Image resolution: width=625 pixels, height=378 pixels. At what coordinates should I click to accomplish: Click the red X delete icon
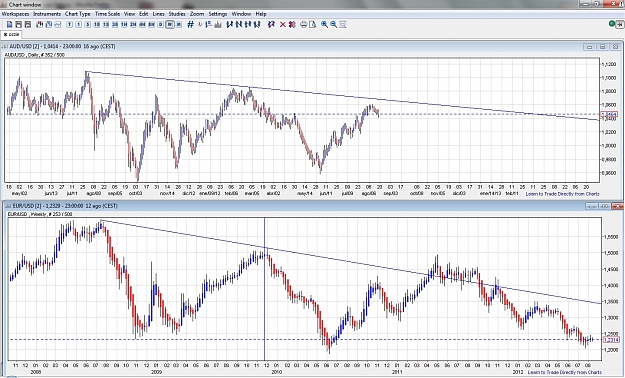click(283, 25)
